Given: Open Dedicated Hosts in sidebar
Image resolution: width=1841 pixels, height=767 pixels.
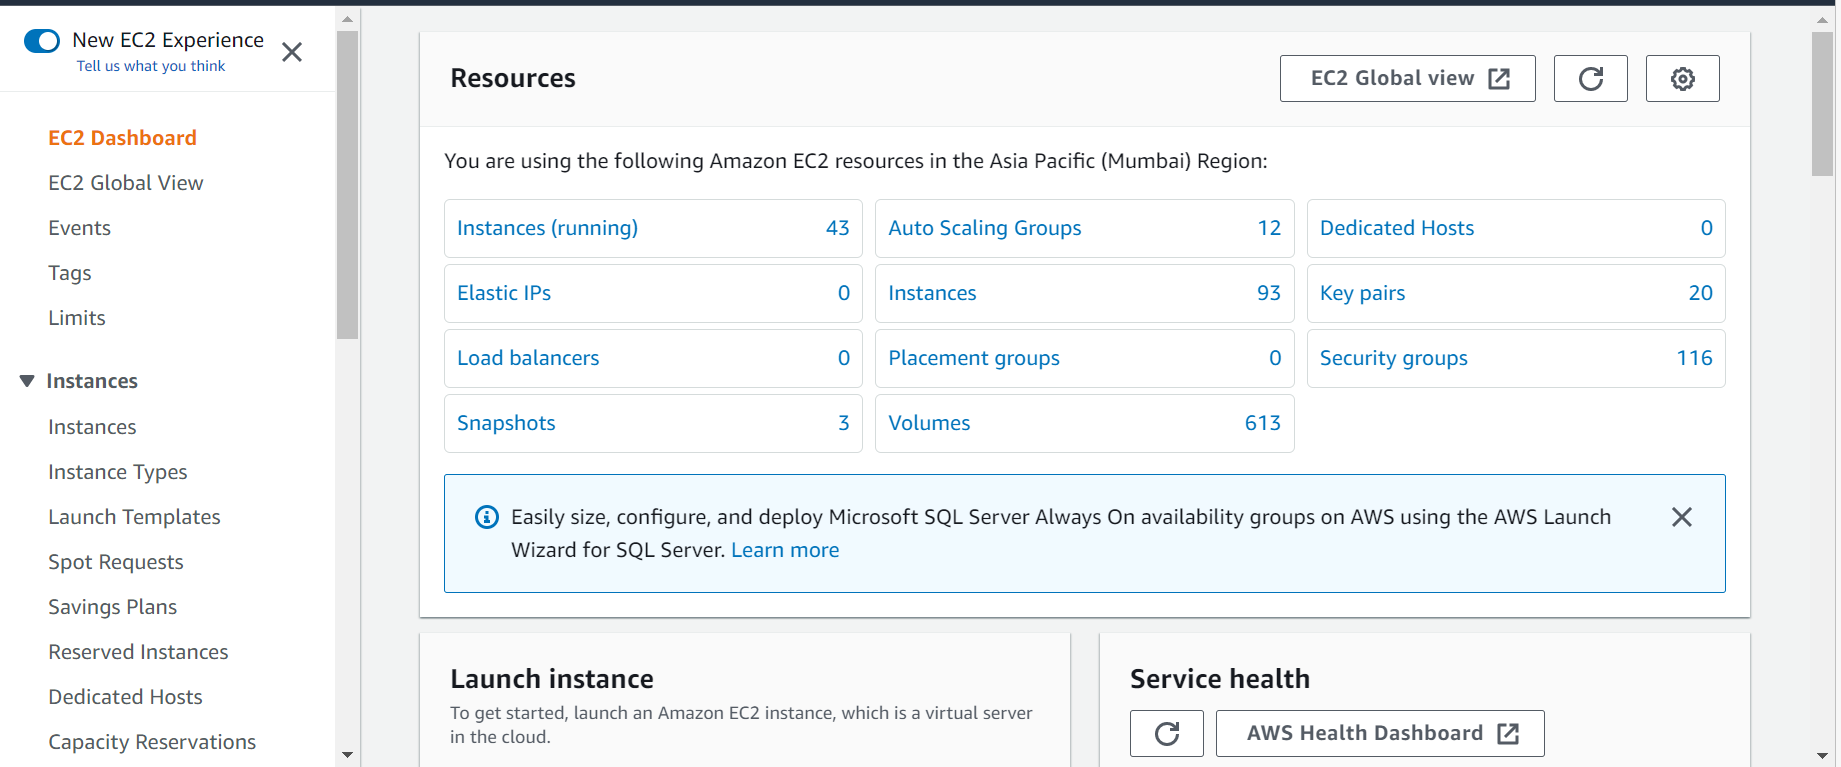Looking at the screenshot, I should point(125,697).
